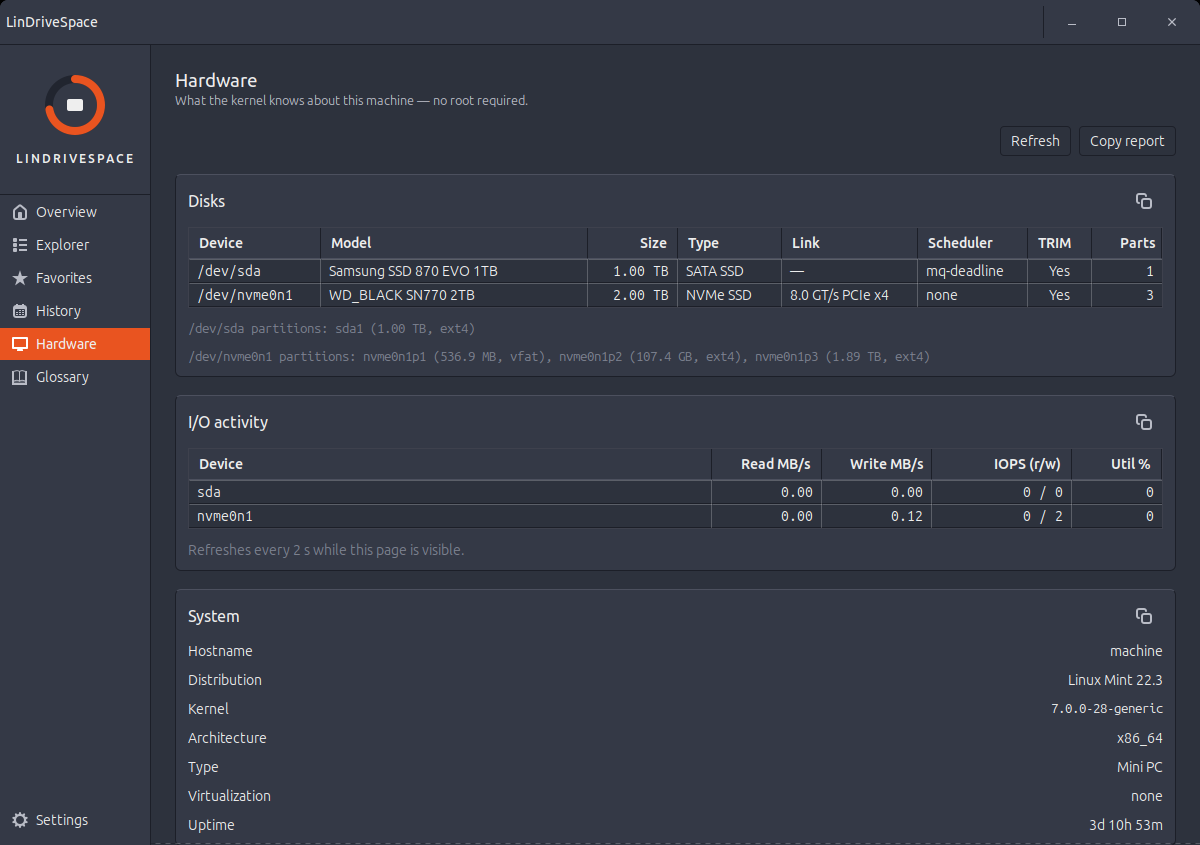
Task: Click the 0.12 write MB/s value
Action: tap(876, 516)
